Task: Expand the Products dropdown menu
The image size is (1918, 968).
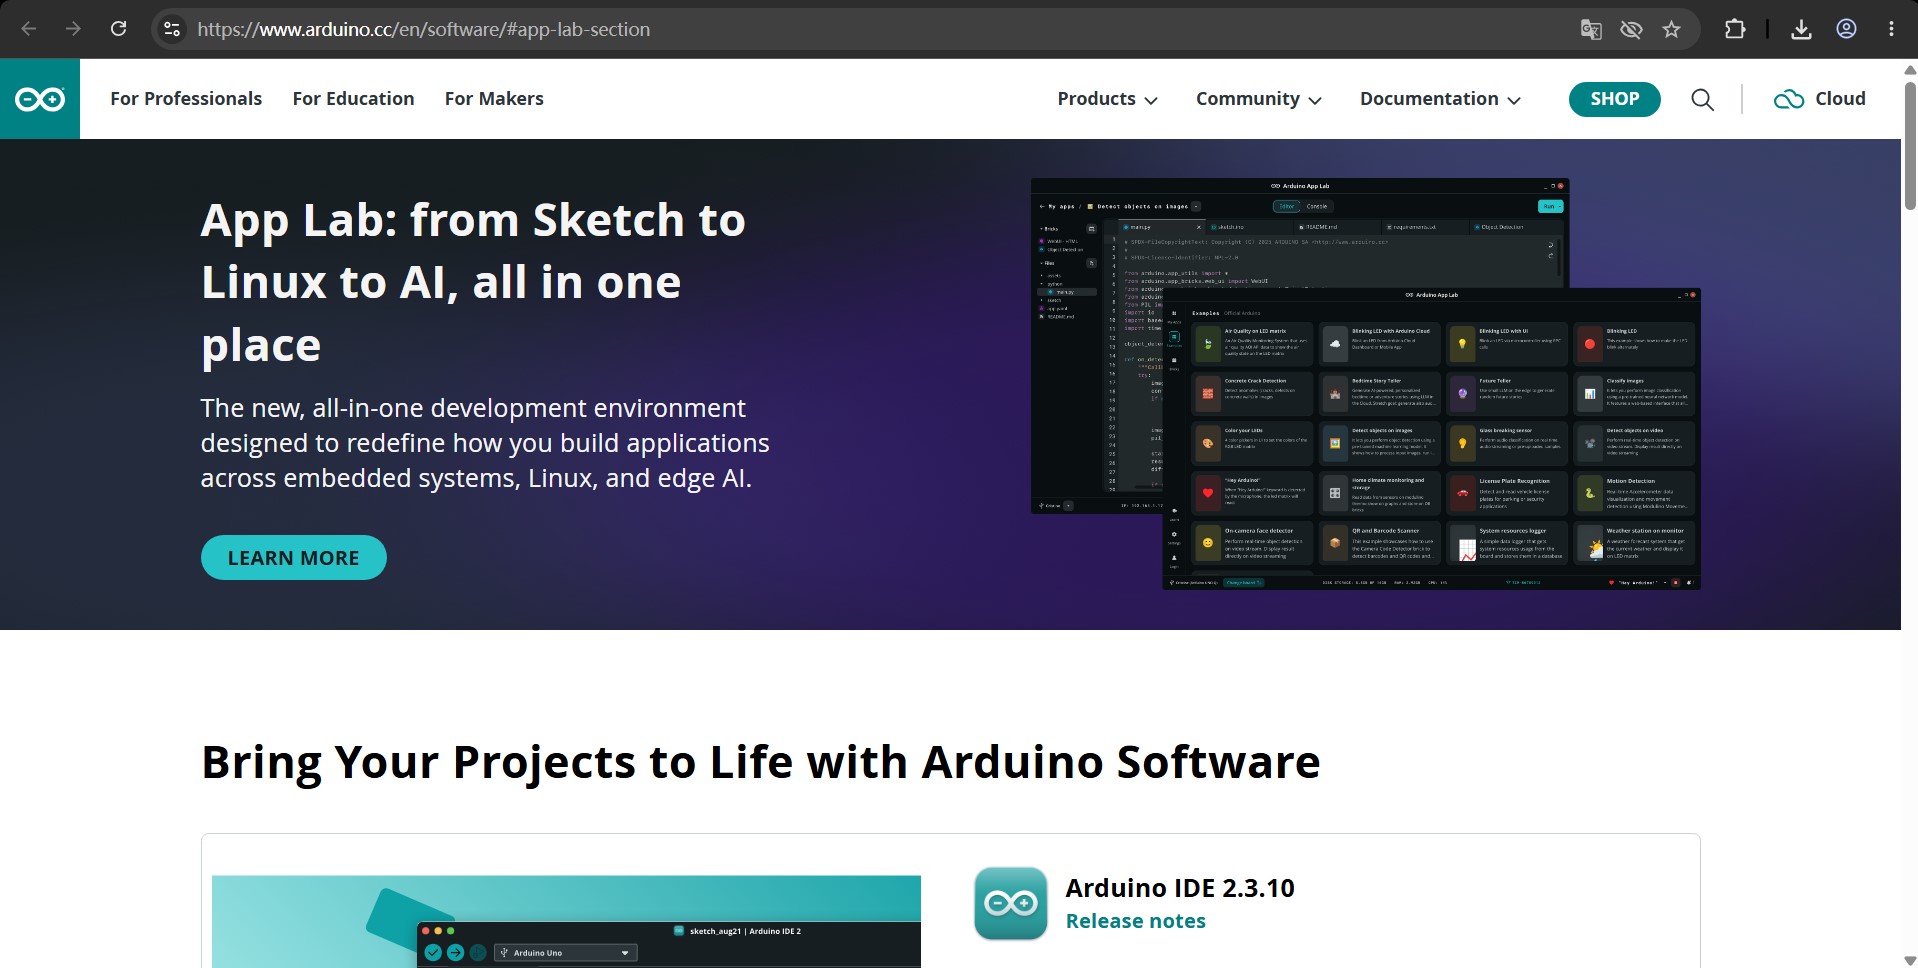Action: tap(1107, 99)
